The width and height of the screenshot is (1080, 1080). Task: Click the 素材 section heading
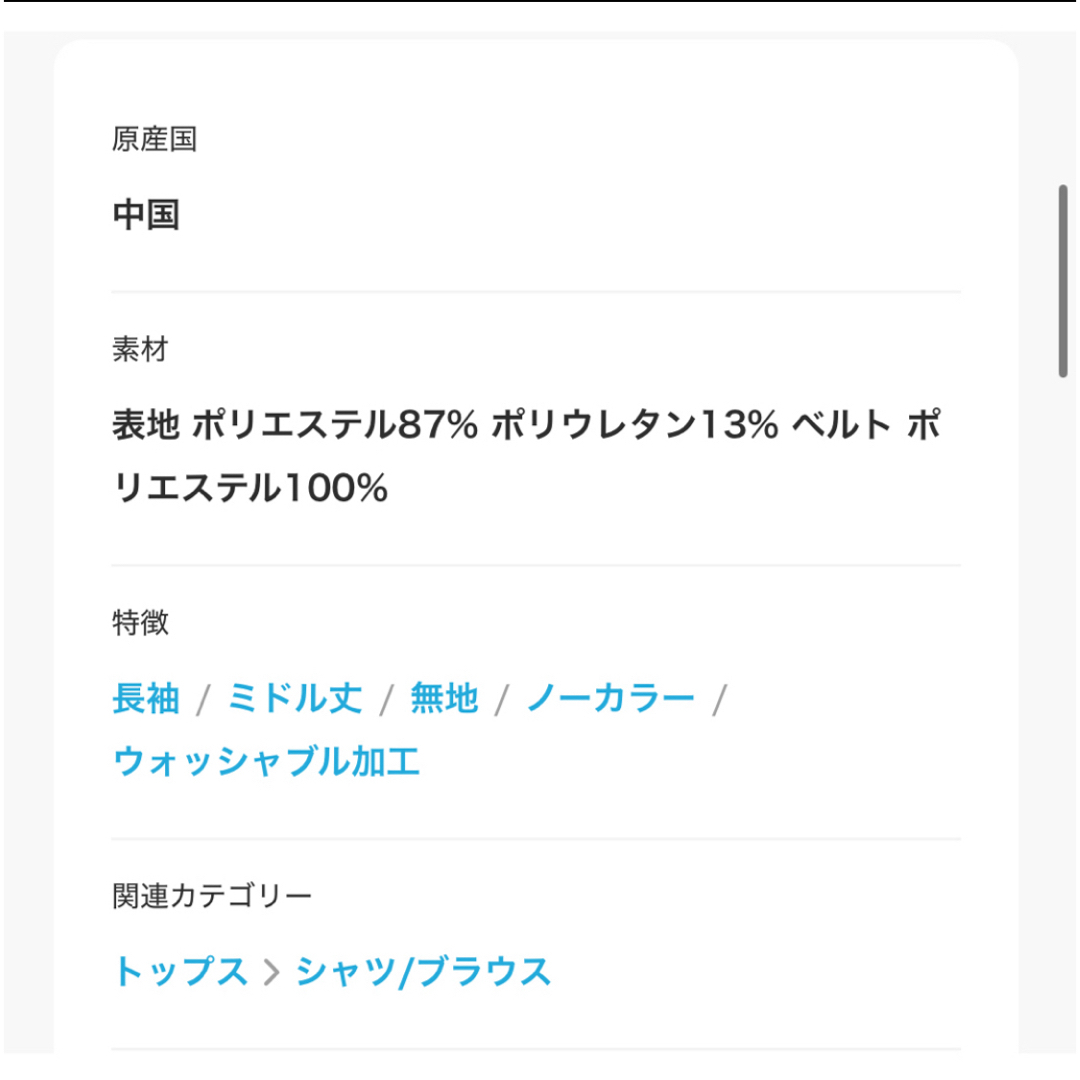pos(141,349)
